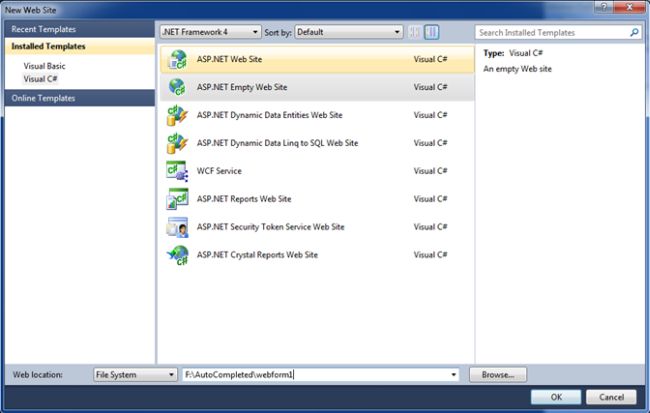Pick the WCF Service template icon
650x413 pixels.
coord(177,171)
